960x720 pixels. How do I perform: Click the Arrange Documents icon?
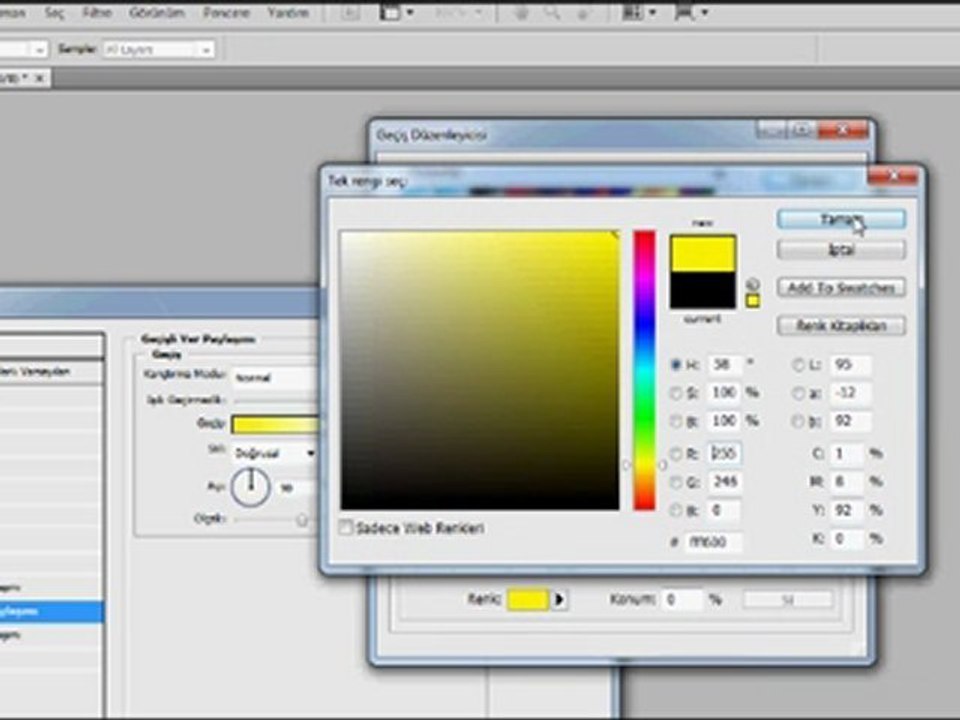[x=633, y=12]
